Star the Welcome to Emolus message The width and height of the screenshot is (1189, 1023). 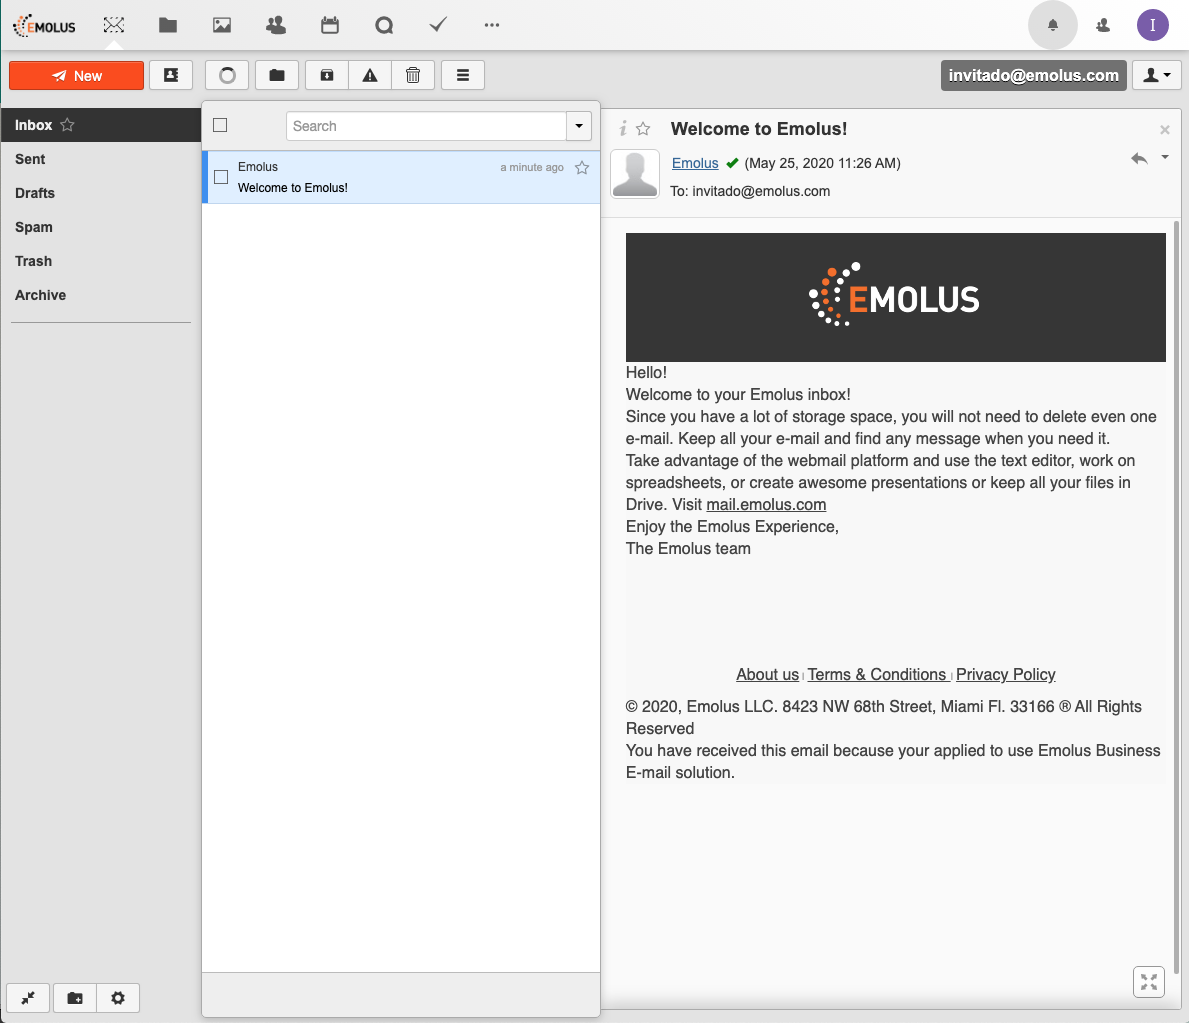click(581, 168)
